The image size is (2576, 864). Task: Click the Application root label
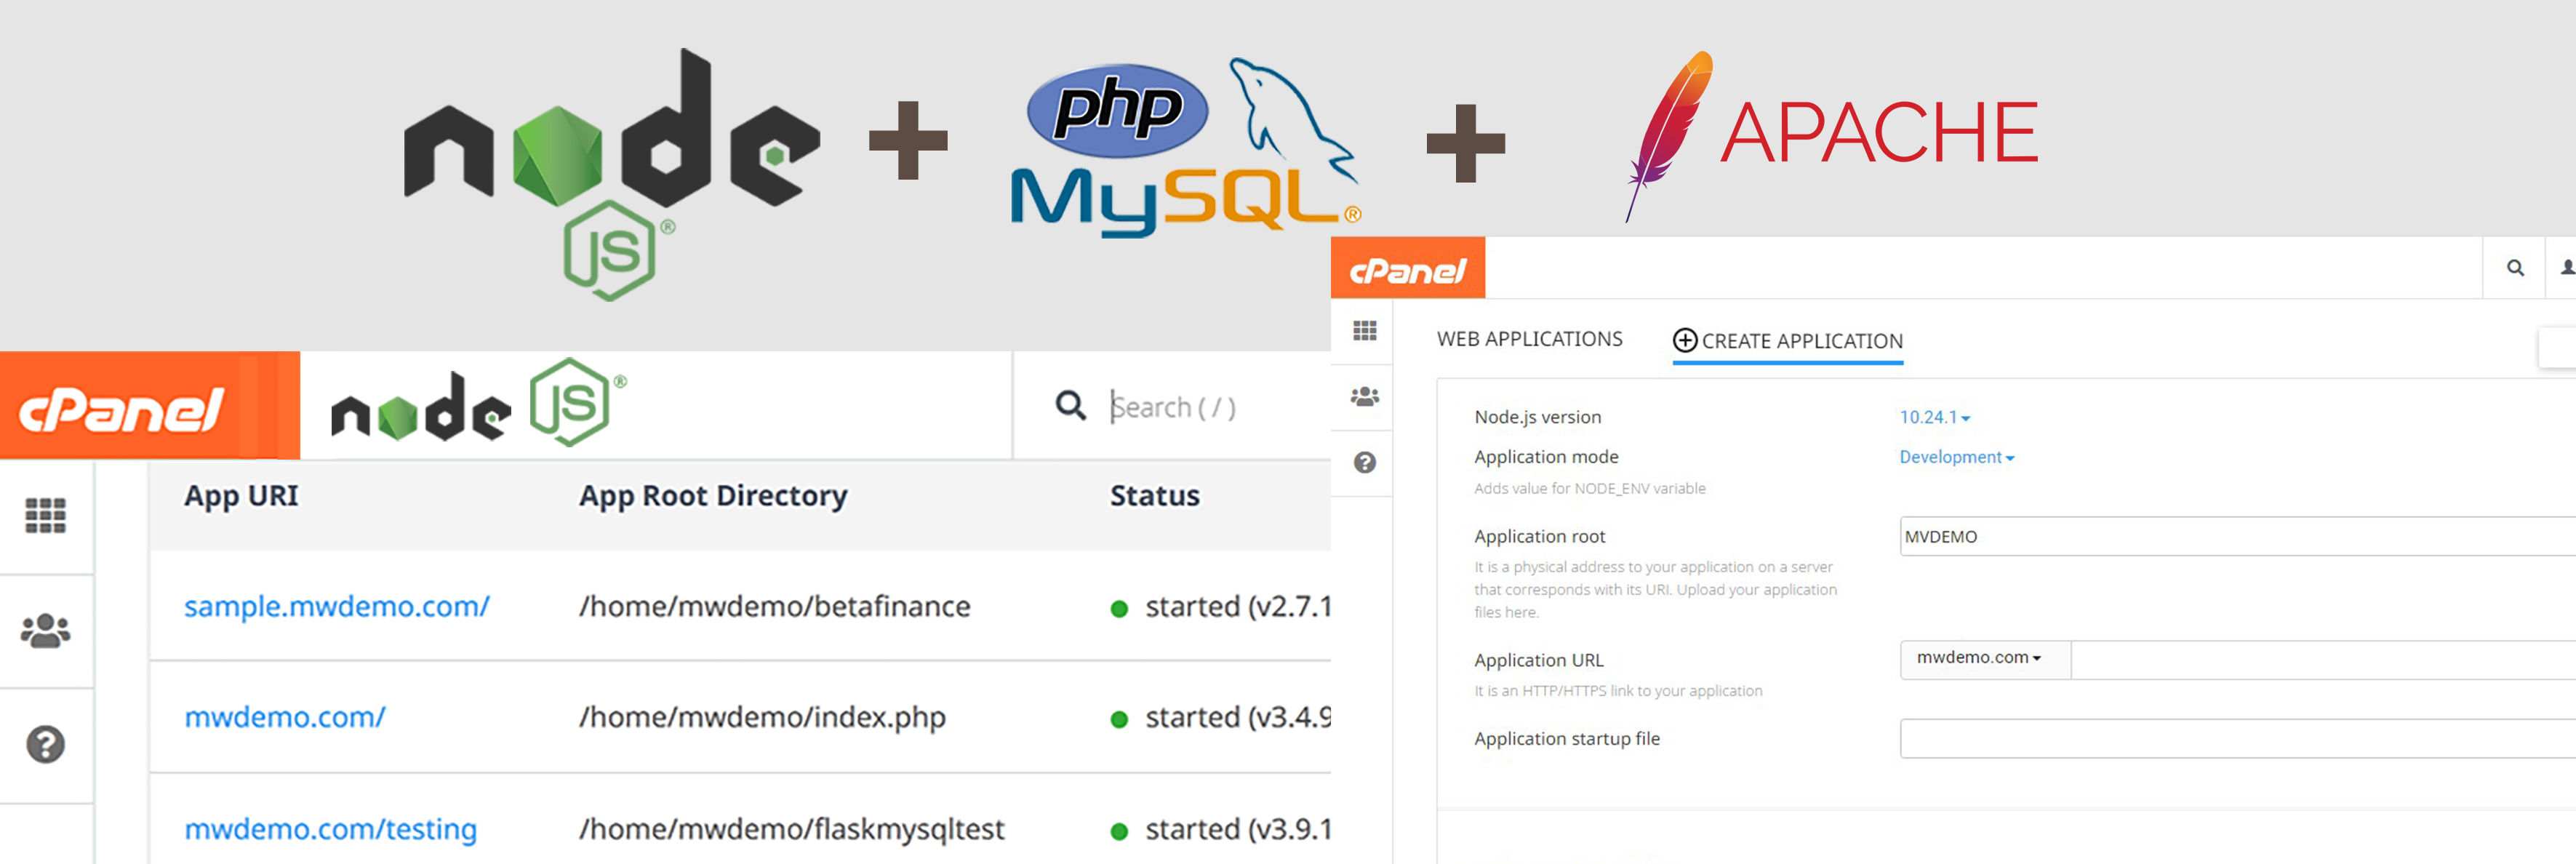pos(1539,537)
